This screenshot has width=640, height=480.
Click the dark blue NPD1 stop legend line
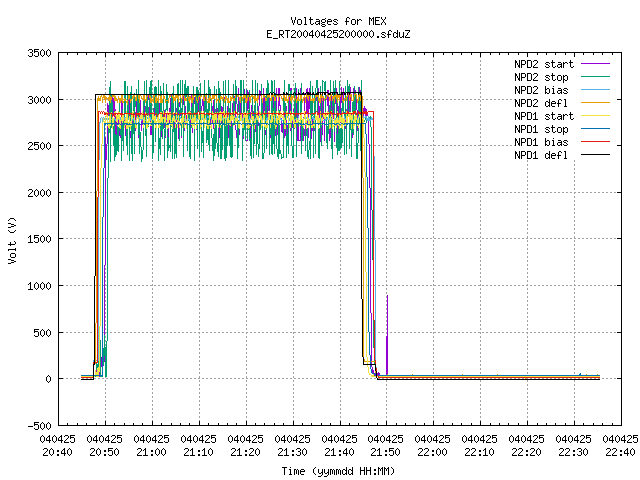tap(595, 129)
